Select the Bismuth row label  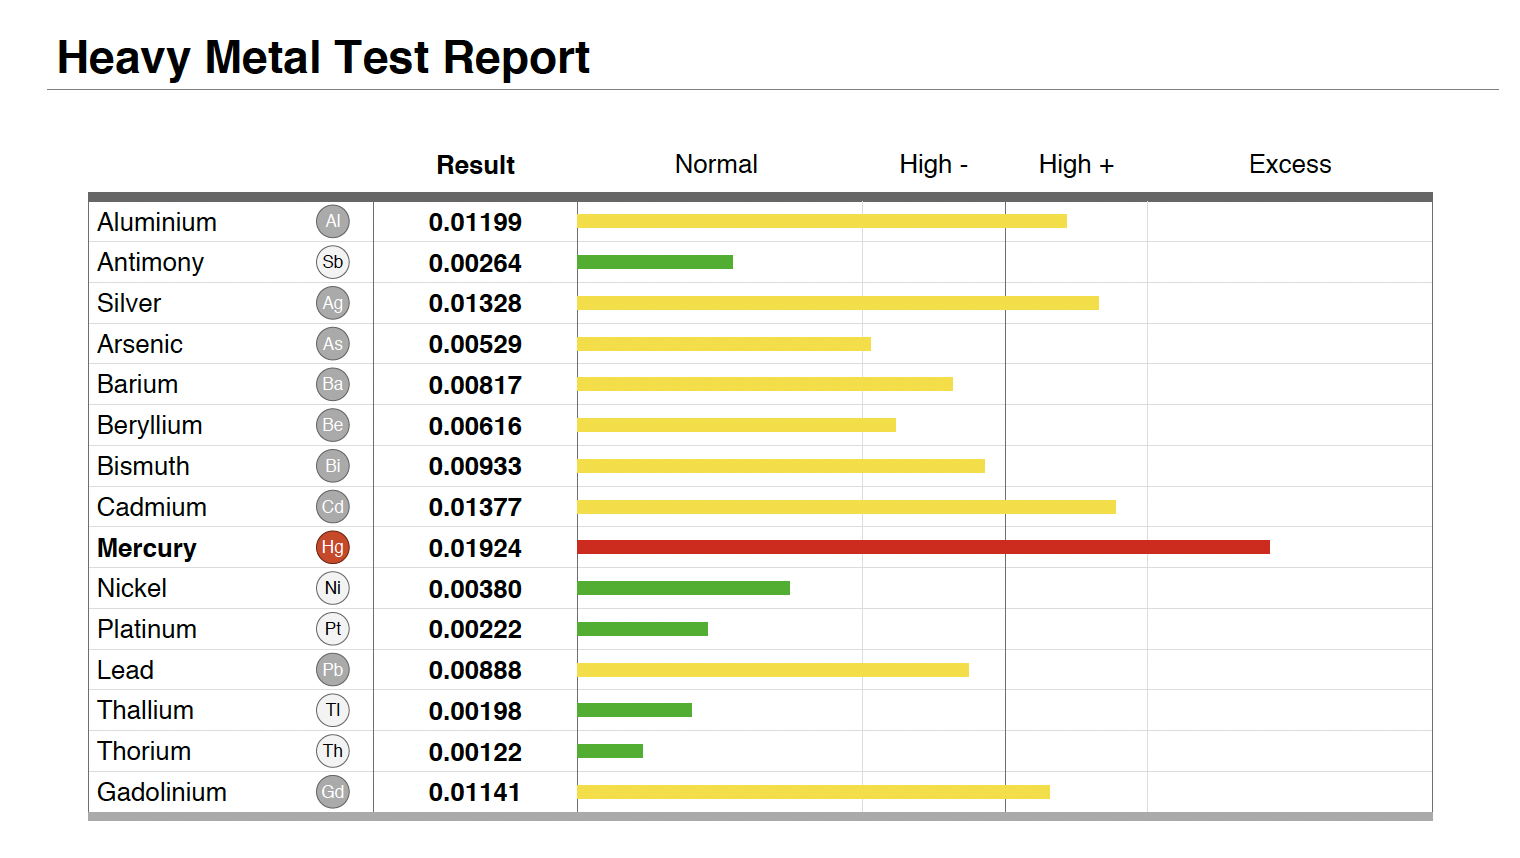click(143, 466)
